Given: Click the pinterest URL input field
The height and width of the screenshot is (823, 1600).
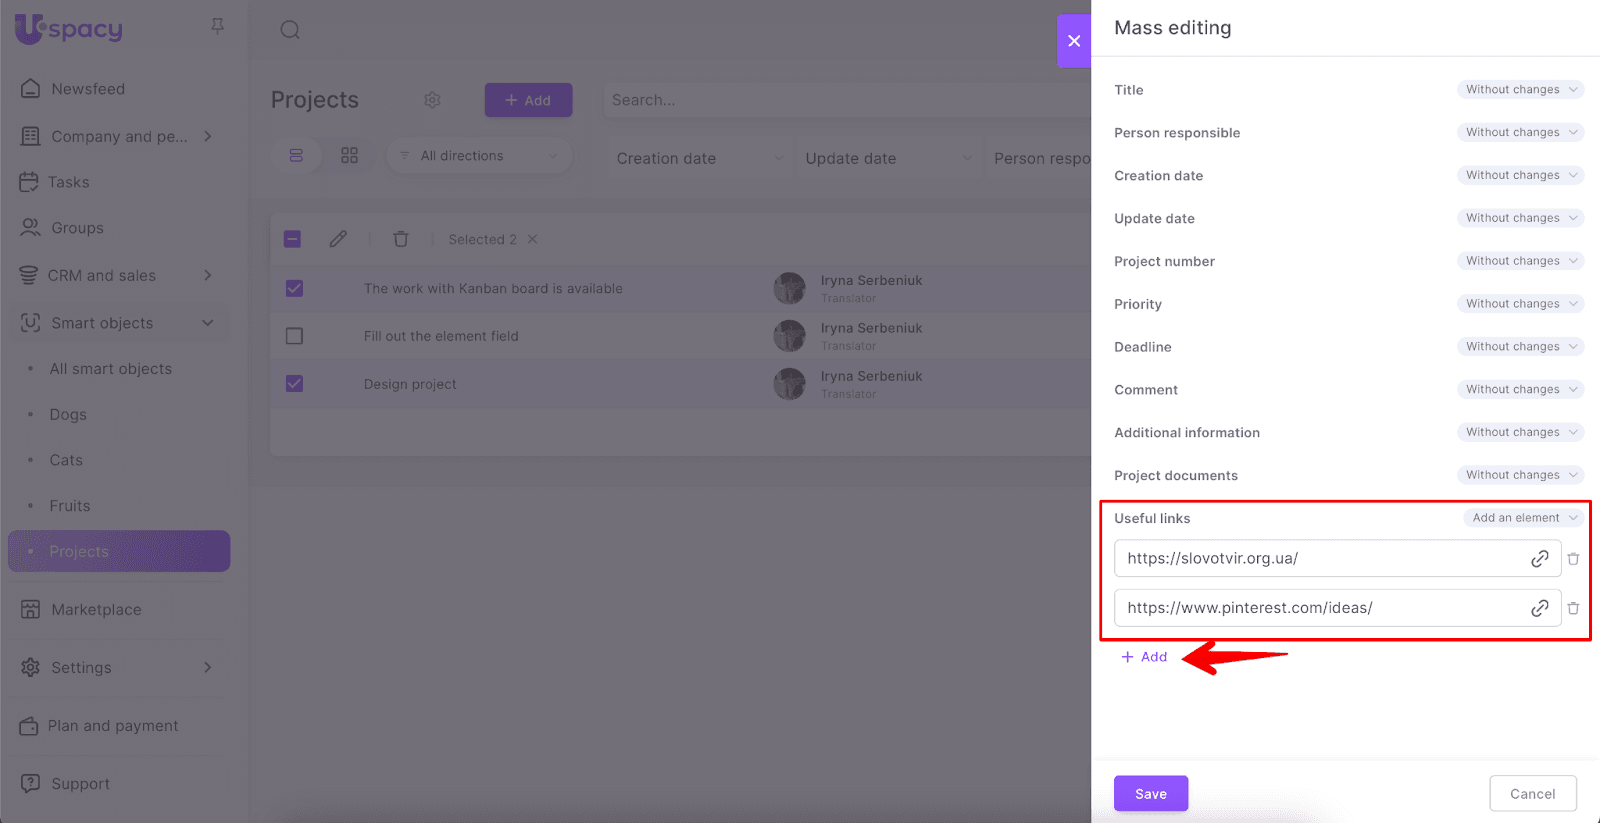Looking at the screenshot, I should (1320, 608).
